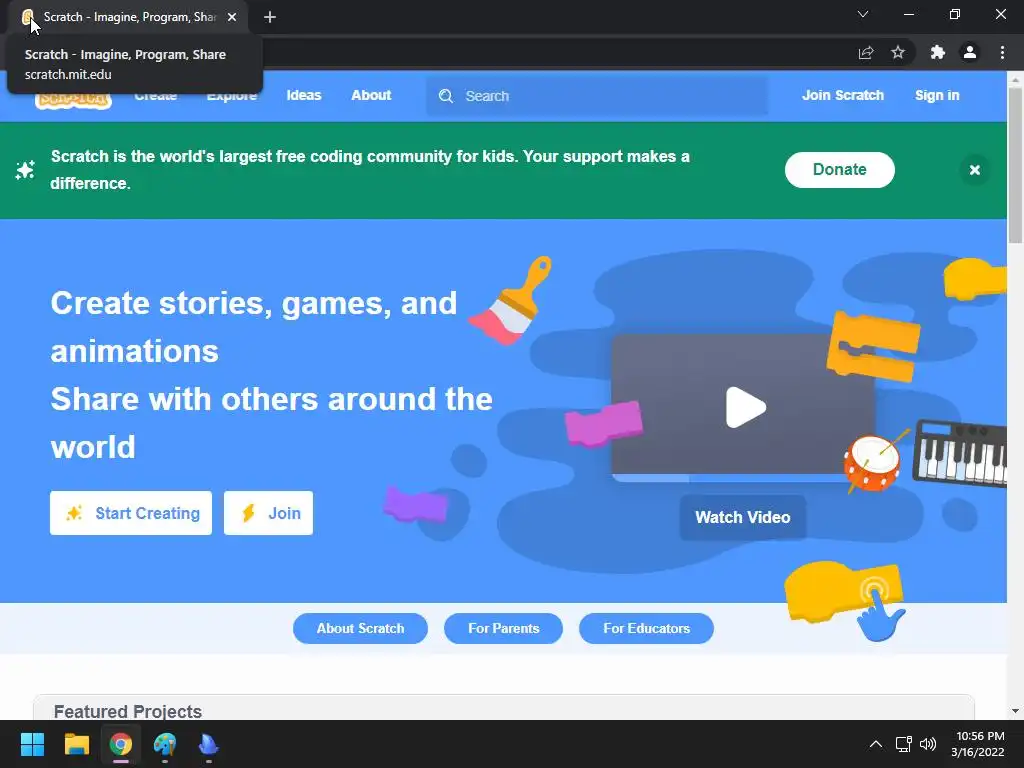Click the pointing hand cursor illustration
This screenshot has width=1024, height=768.
coord(880,616)
